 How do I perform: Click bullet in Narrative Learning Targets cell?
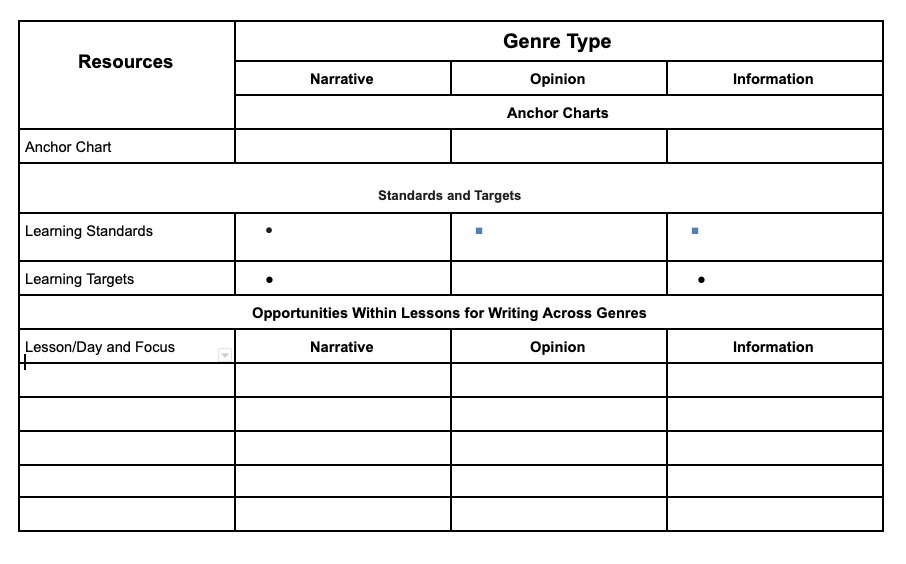pos(269,280)
